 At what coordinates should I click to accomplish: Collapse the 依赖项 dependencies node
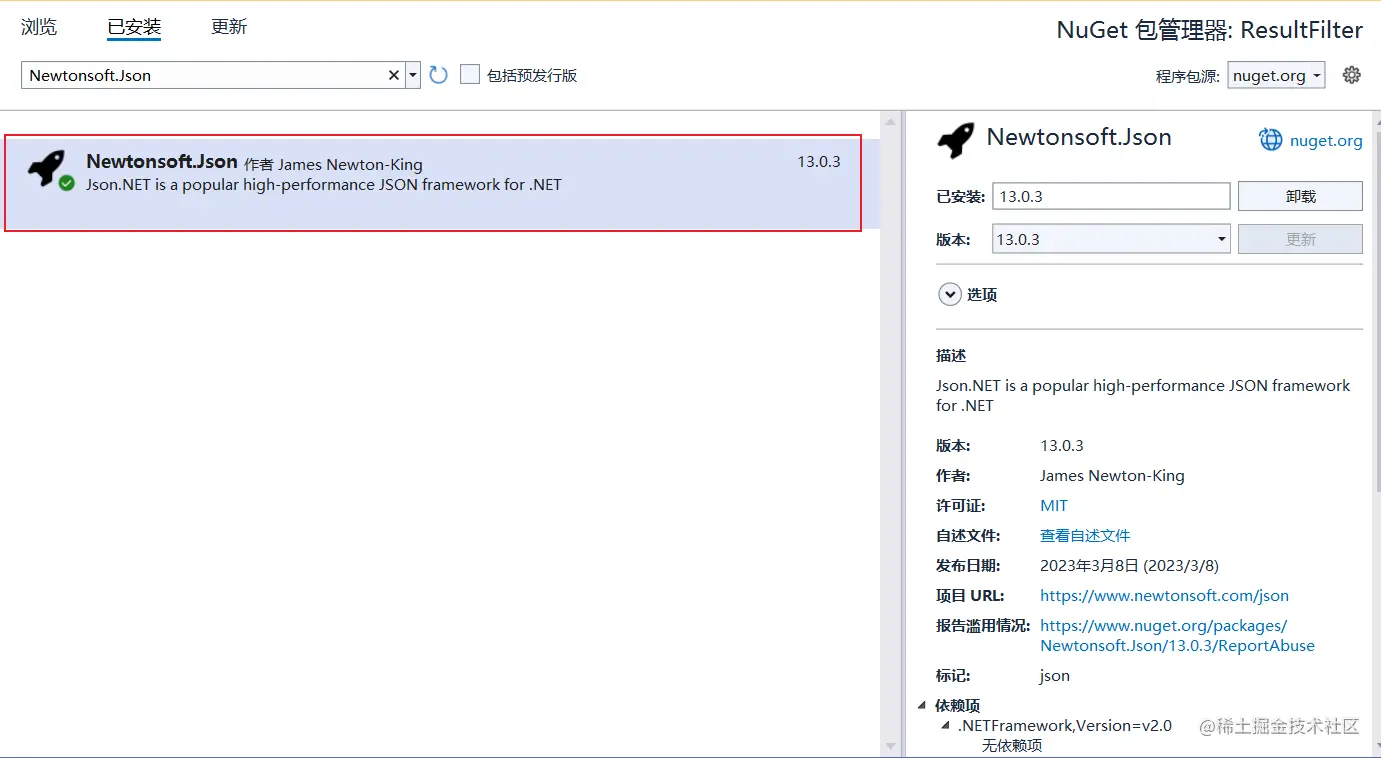point(923,706)
